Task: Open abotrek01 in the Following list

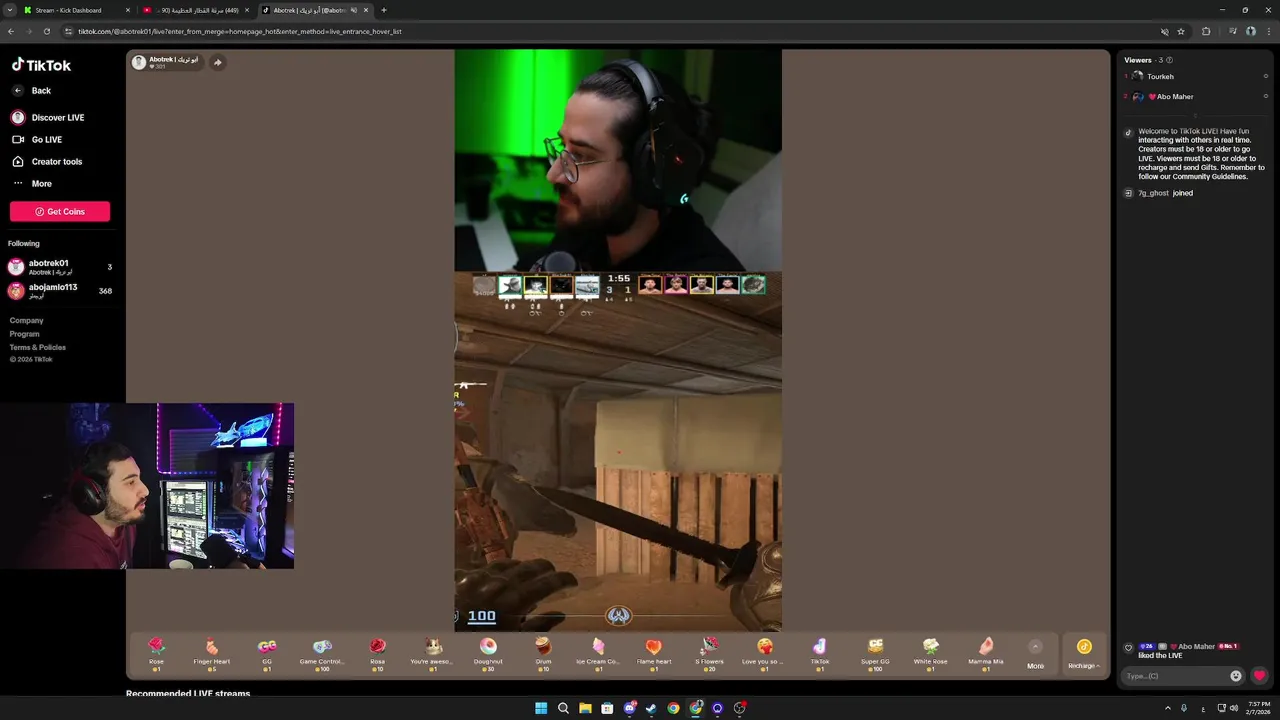Action: [60, 267]
